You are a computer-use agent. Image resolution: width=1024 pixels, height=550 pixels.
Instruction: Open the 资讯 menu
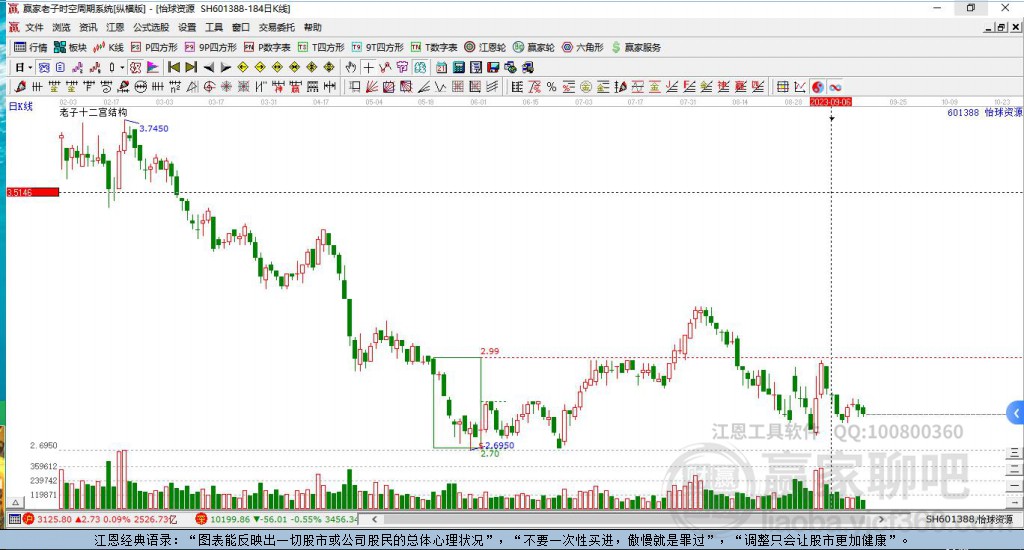tap(88, 27)
